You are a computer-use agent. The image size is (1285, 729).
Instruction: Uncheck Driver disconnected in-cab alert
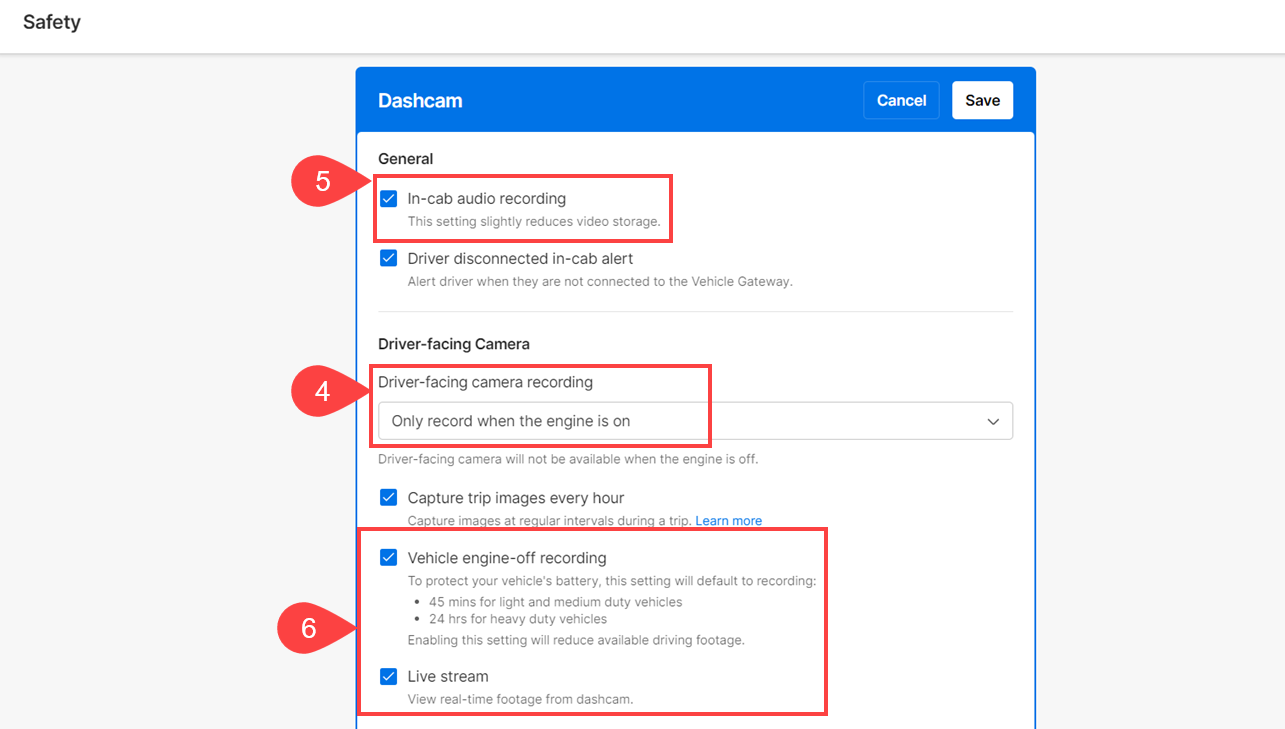tap(389, 259)
